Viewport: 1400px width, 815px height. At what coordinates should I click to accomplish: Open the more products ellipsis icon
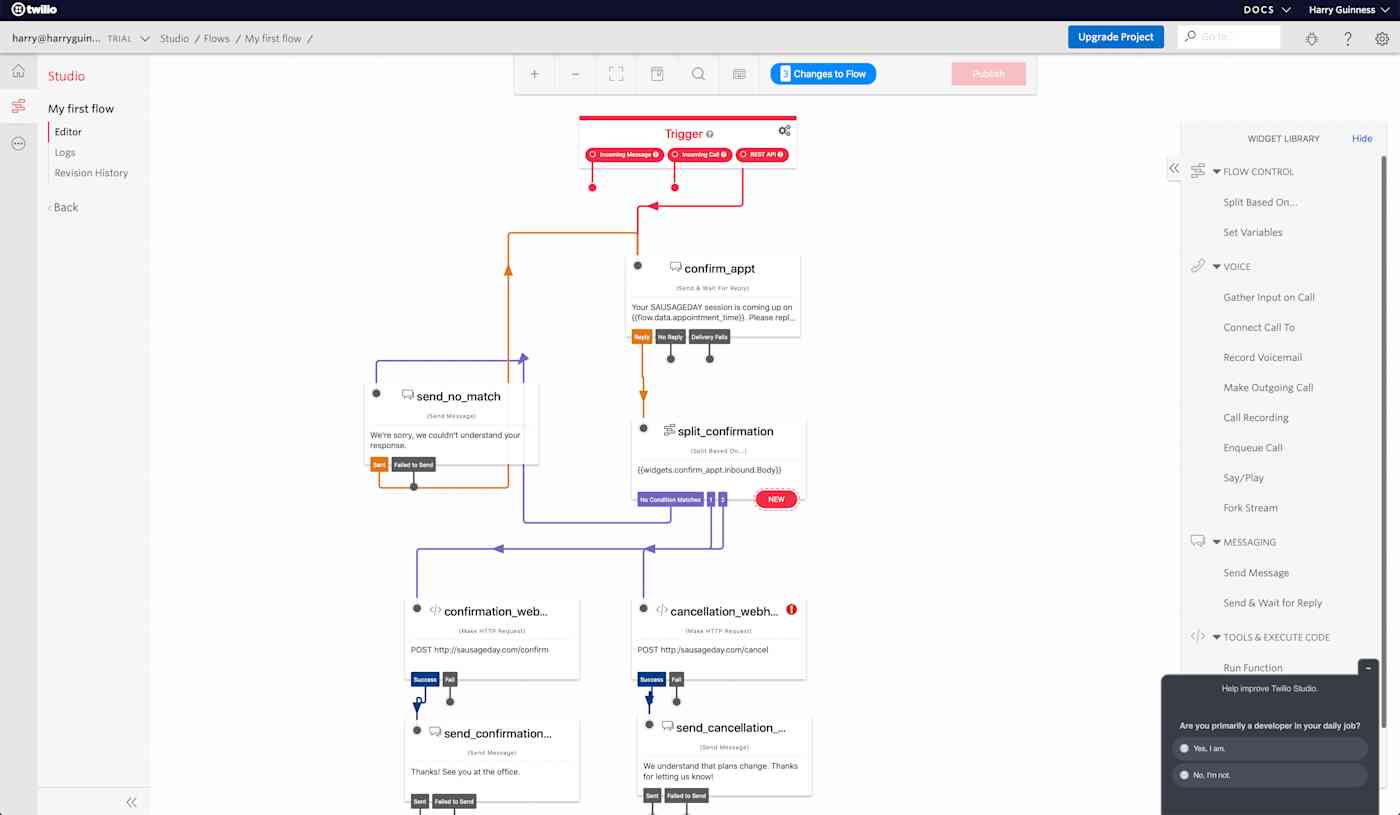pos(18,143)
